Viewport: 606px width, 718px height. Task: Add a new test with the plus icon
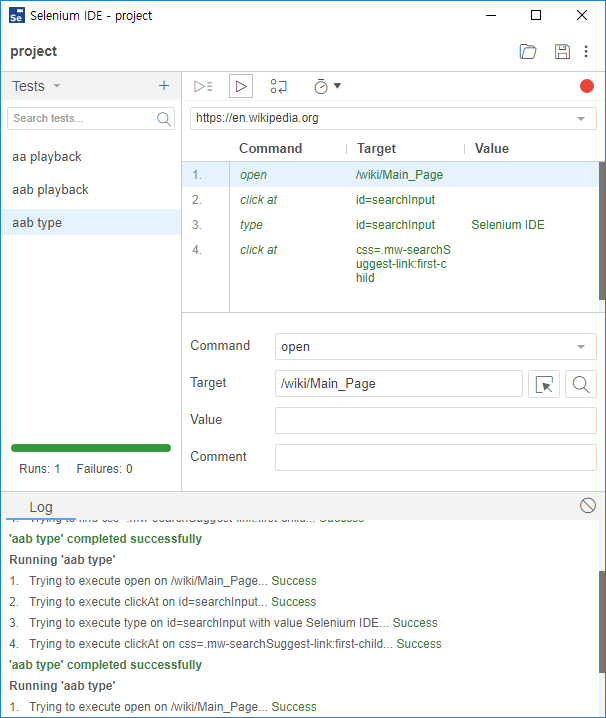(164, 86)
